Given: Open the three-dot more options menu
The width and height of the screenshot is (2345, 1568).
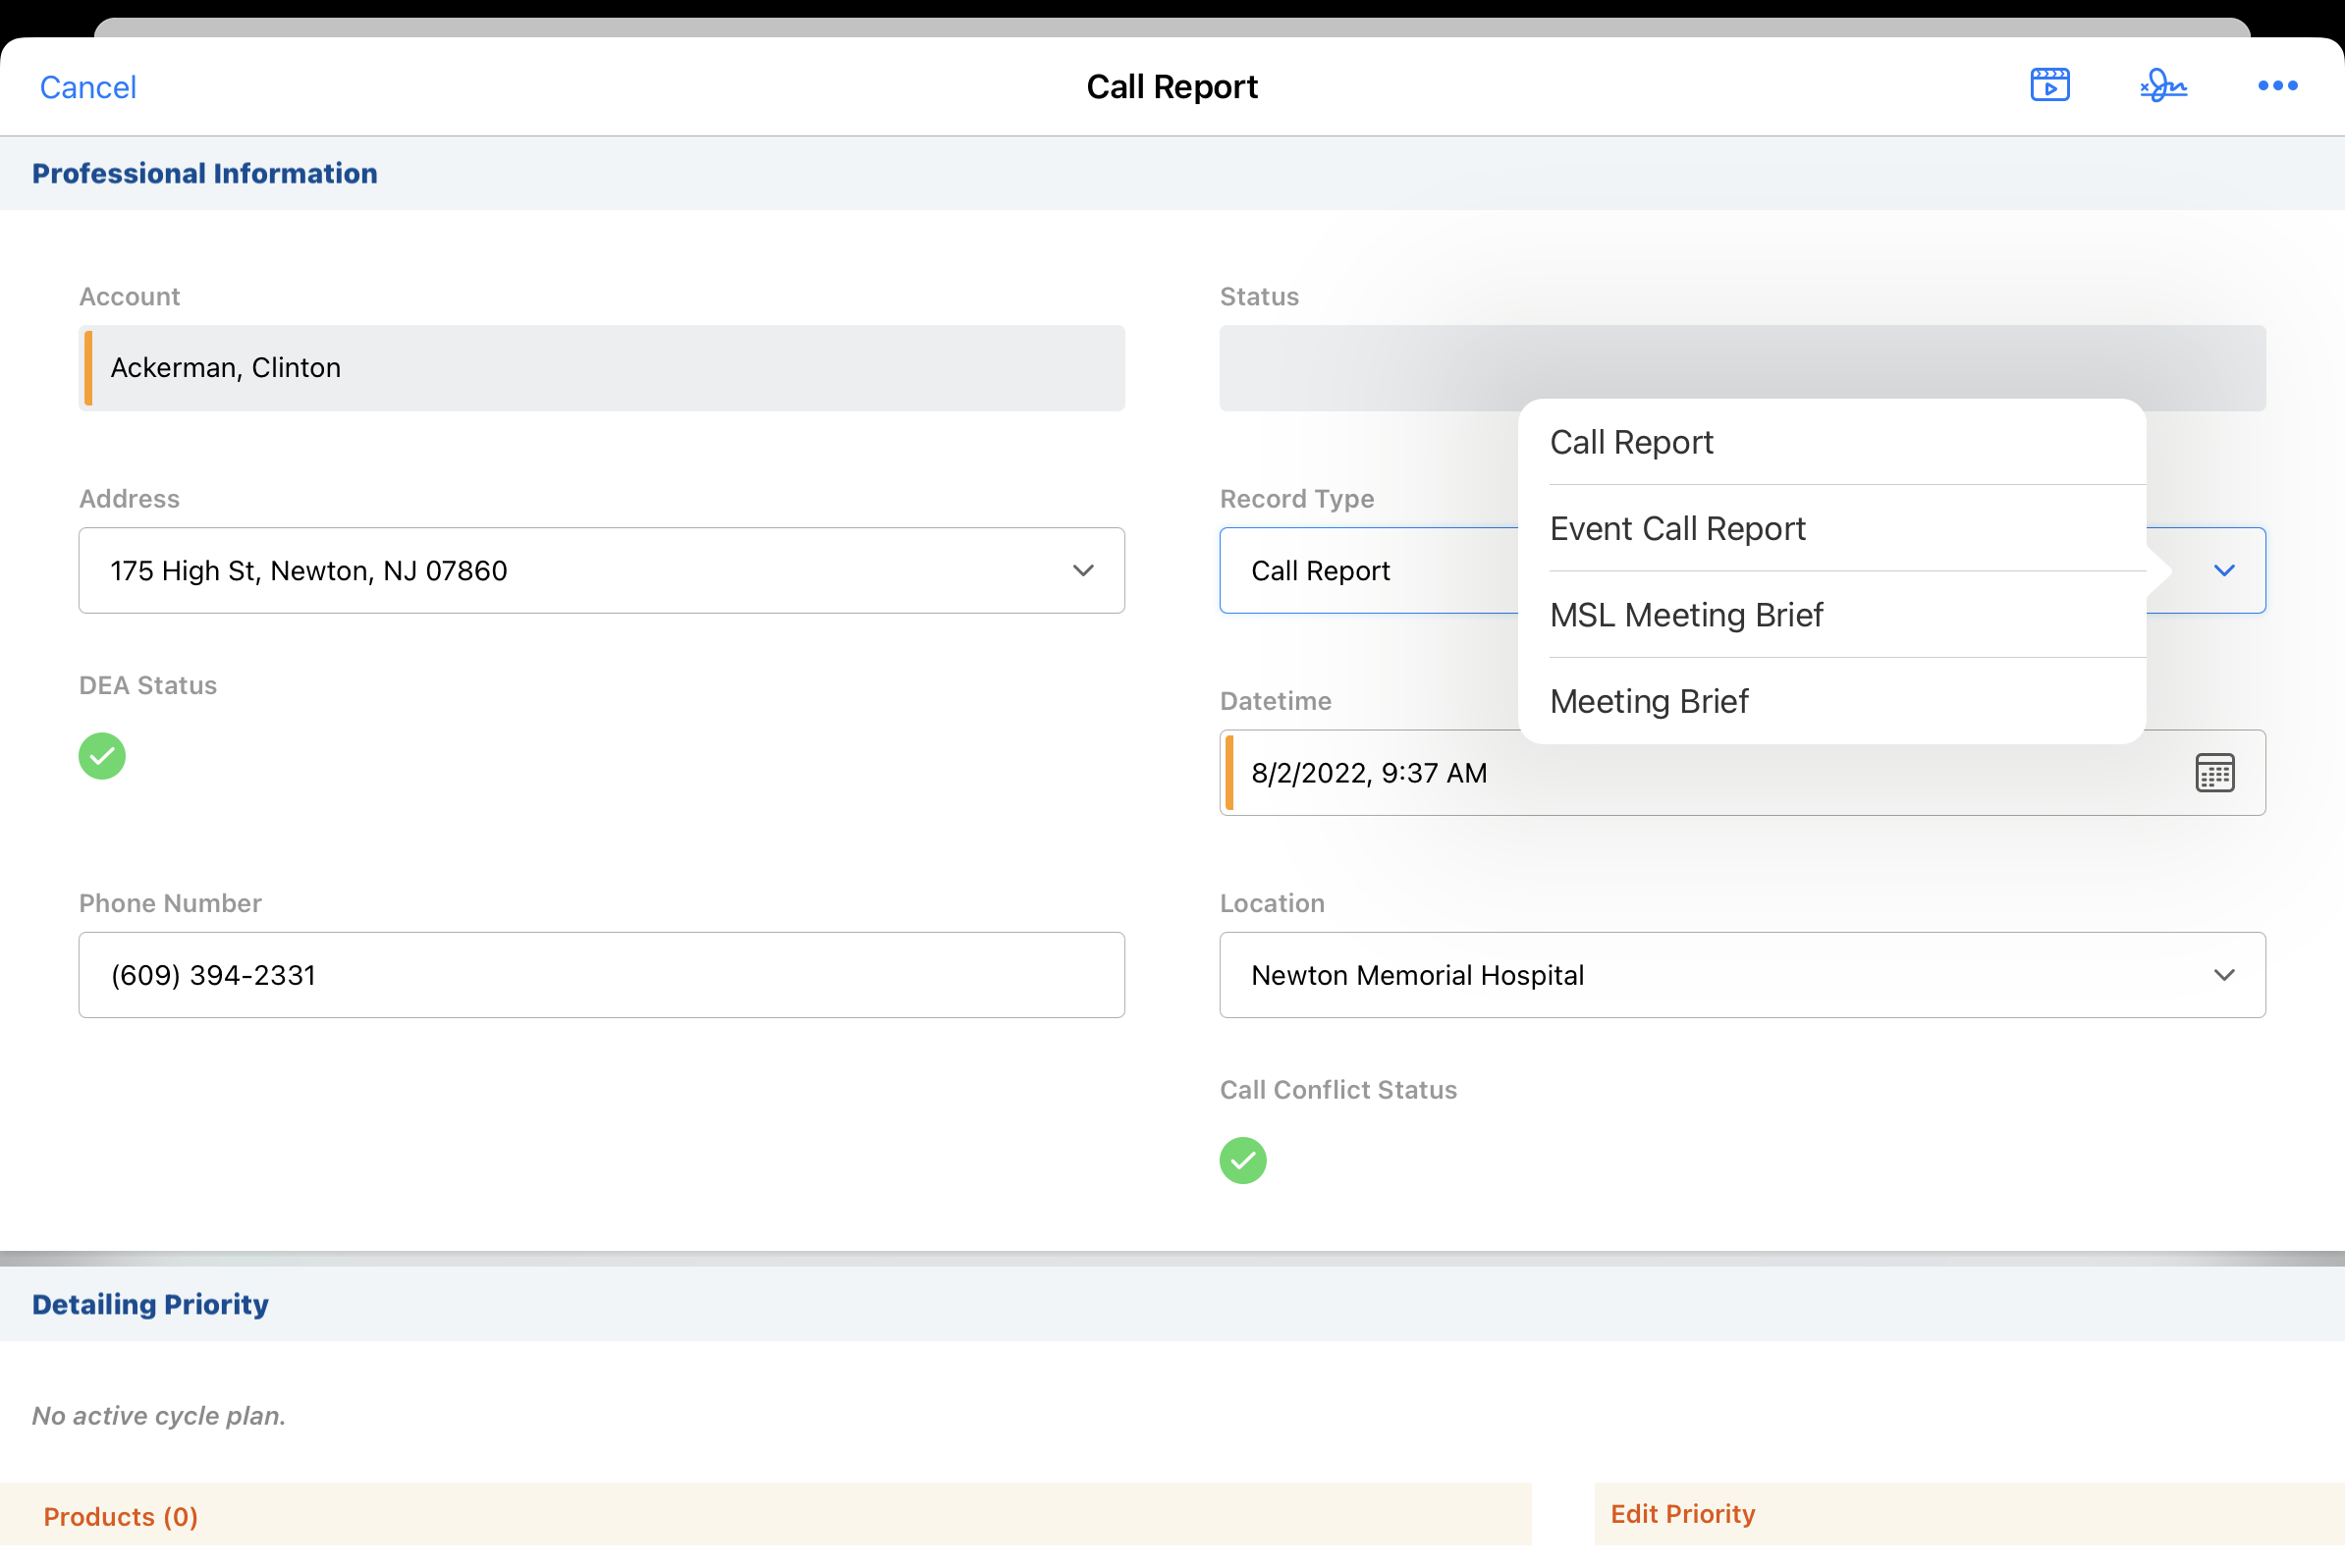Looking at the screenshot, I should [x=2277, y=86].
